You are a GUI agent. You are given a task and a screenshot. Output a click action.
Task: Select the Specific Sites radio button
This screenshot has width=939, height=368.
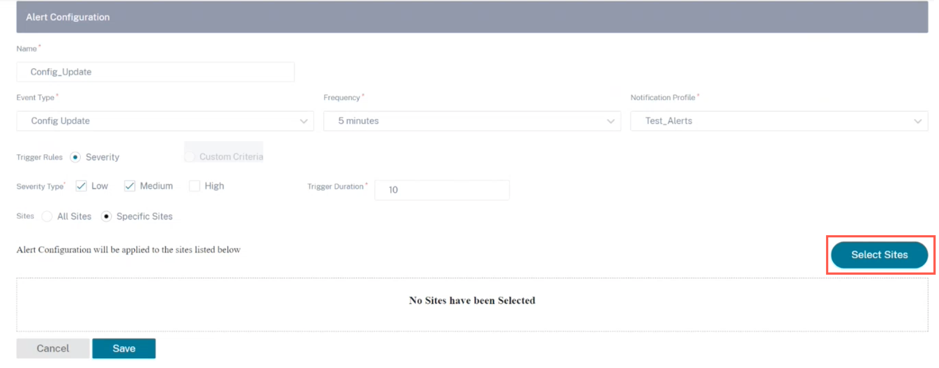coord(107,217)
